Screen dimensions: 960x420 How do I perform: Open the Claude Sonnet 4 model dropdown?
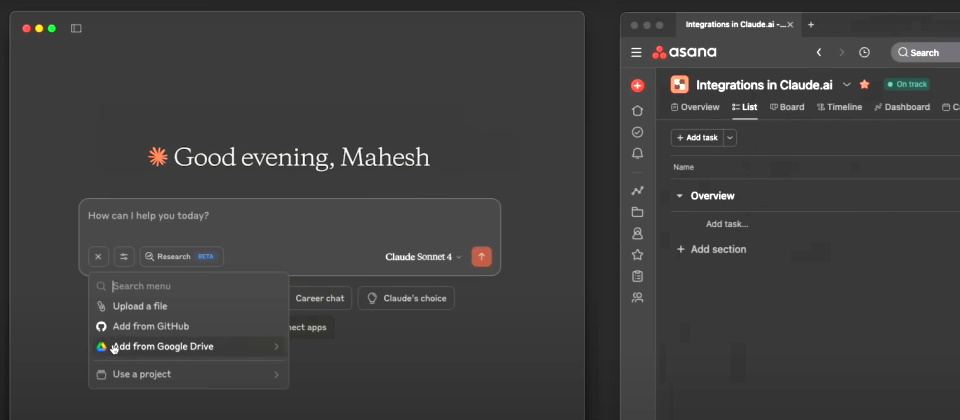[x=423, y=257]
